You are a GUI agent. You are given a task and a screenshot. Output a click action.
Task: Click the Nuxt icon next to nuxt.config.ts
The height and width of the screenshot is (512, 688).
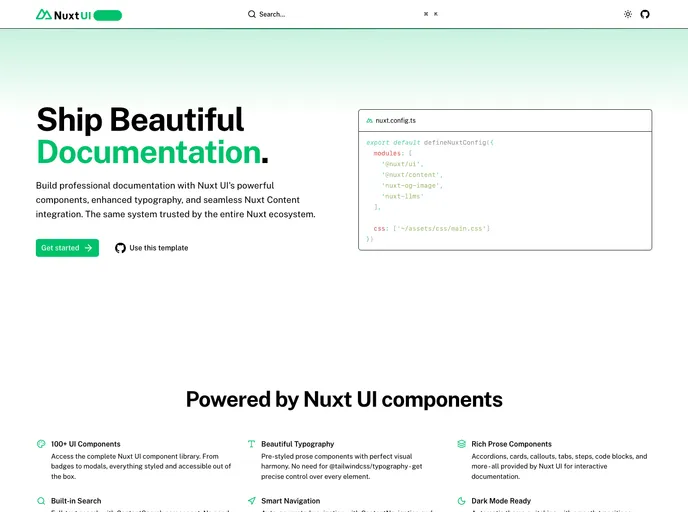(369, 120)
